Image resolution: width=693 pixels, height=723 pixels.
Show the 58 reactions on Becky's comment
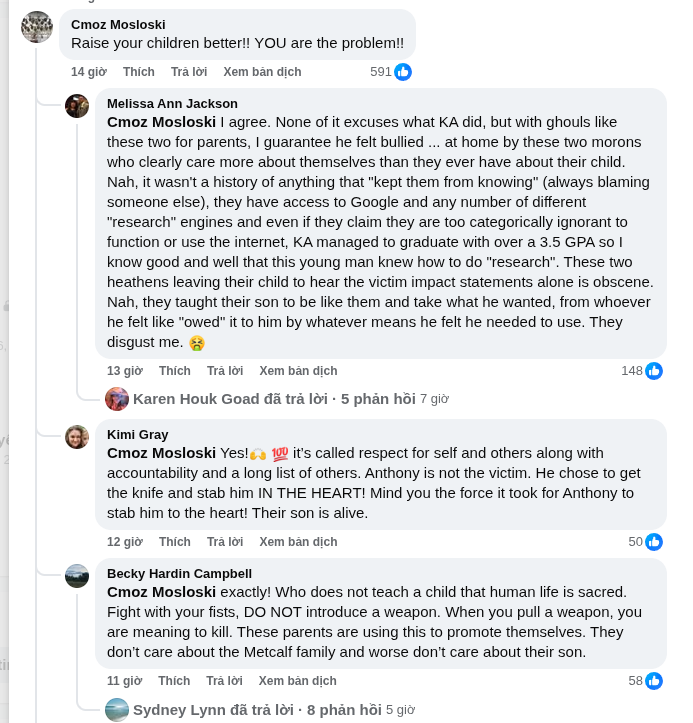(646, 681)
